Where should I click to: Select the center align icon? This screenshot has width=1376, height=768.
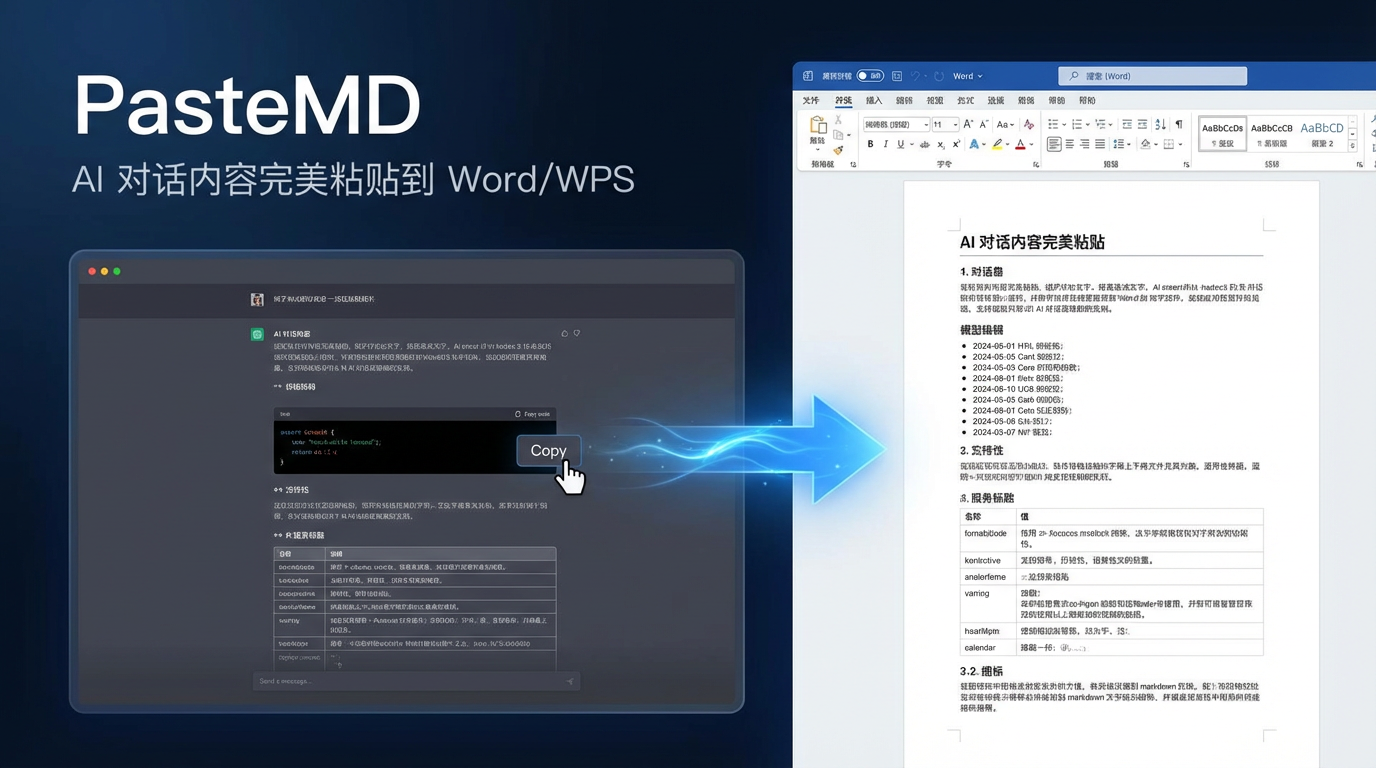[x=1070, y=145]
